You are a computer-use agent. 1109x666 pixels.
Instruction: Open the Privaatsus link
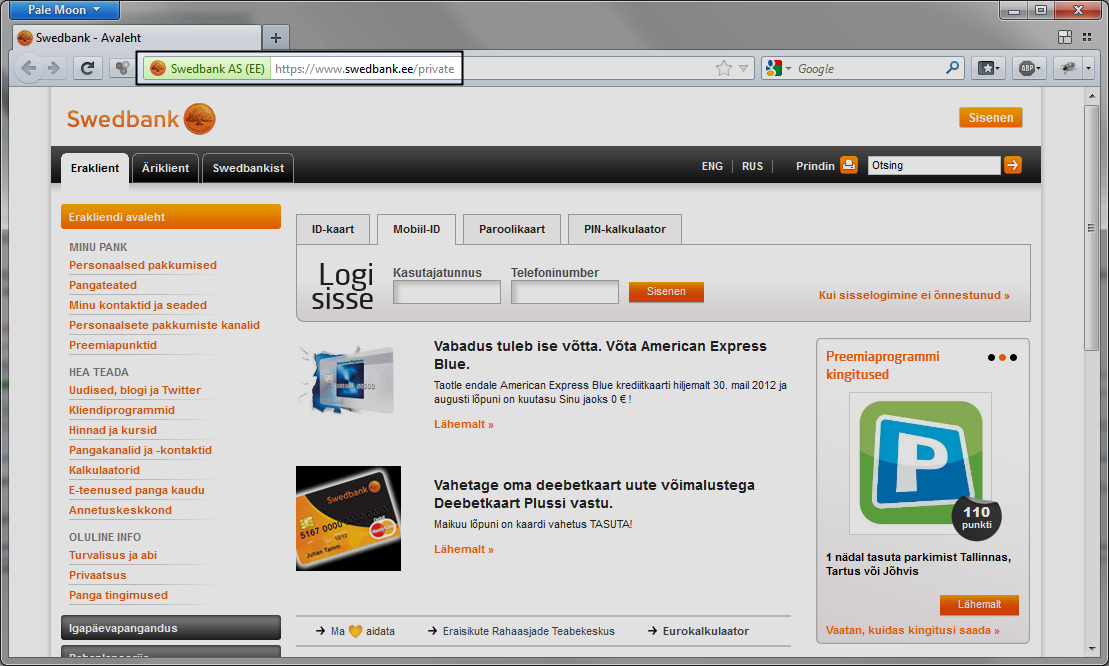pyautogui.click(x=98, y=575)
